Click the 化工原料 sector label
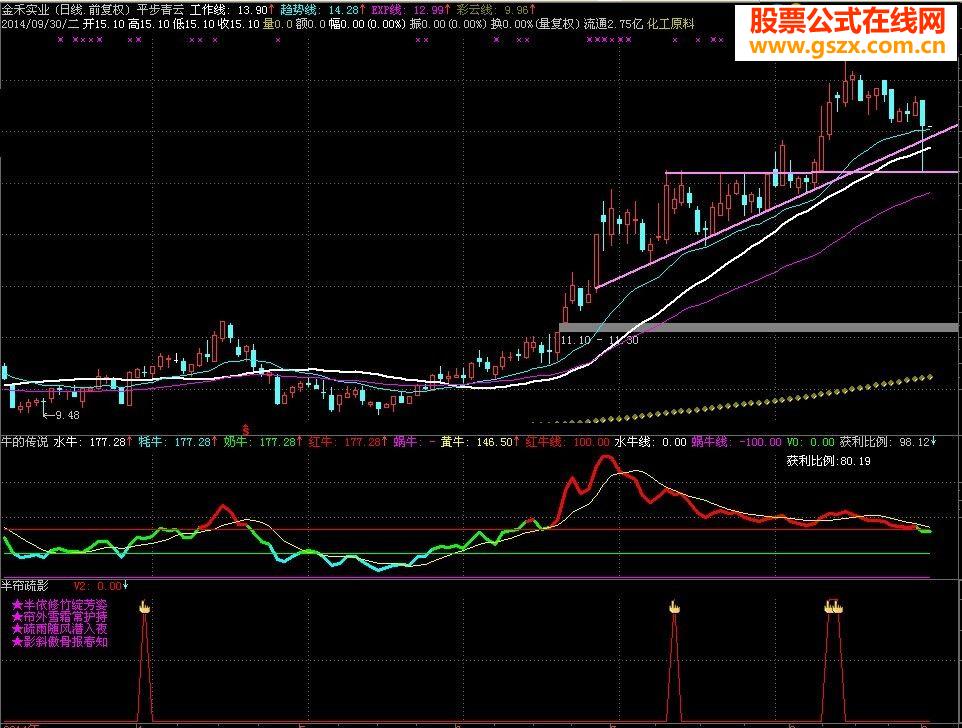This screenshot has height=728, width=962. pyautogui.click(x=671, y=24)
